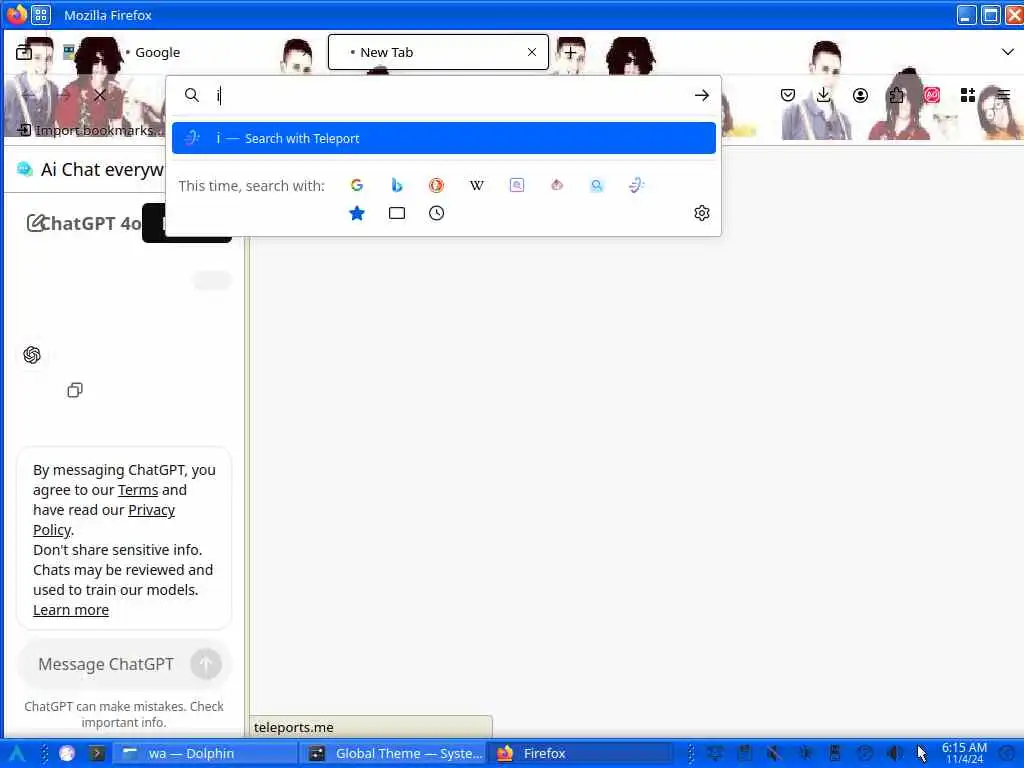
Task: Click the pink AI extension icon
Action: pyautogui.click(x=932, y=95)
